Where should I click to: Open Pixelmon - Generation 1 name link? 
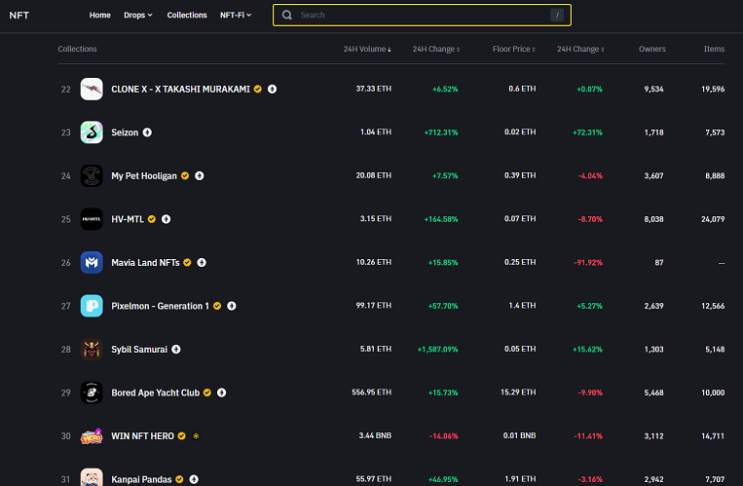pyautogui.click(x=160, y=306)
